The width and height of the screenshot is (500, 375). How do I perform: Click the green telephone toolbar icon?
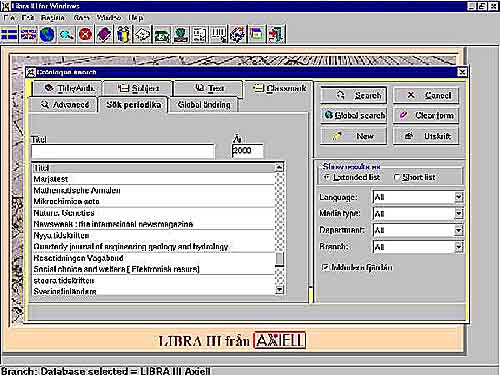162,34
